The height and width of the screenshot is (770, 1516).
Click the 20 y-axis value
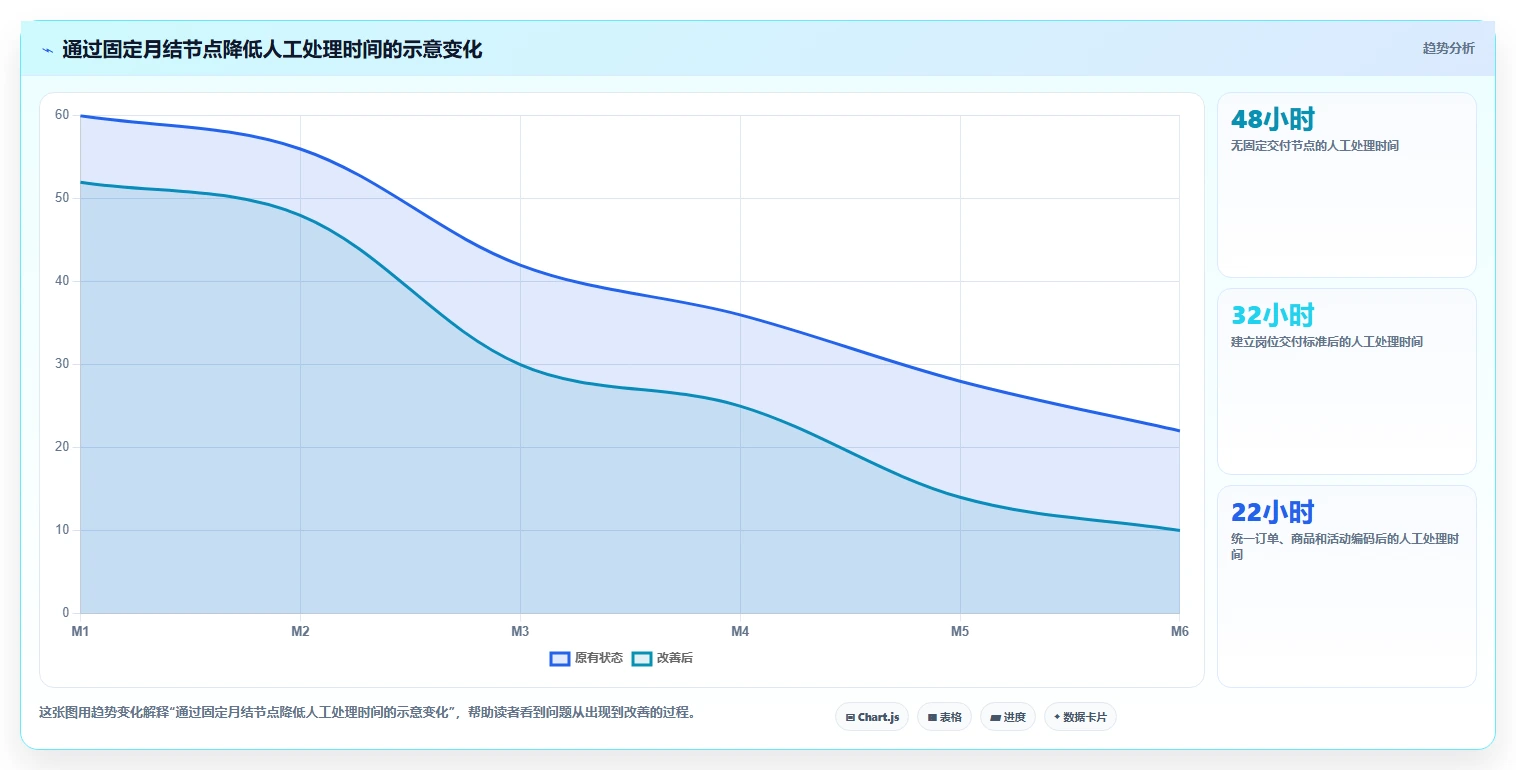click(62, 447)
